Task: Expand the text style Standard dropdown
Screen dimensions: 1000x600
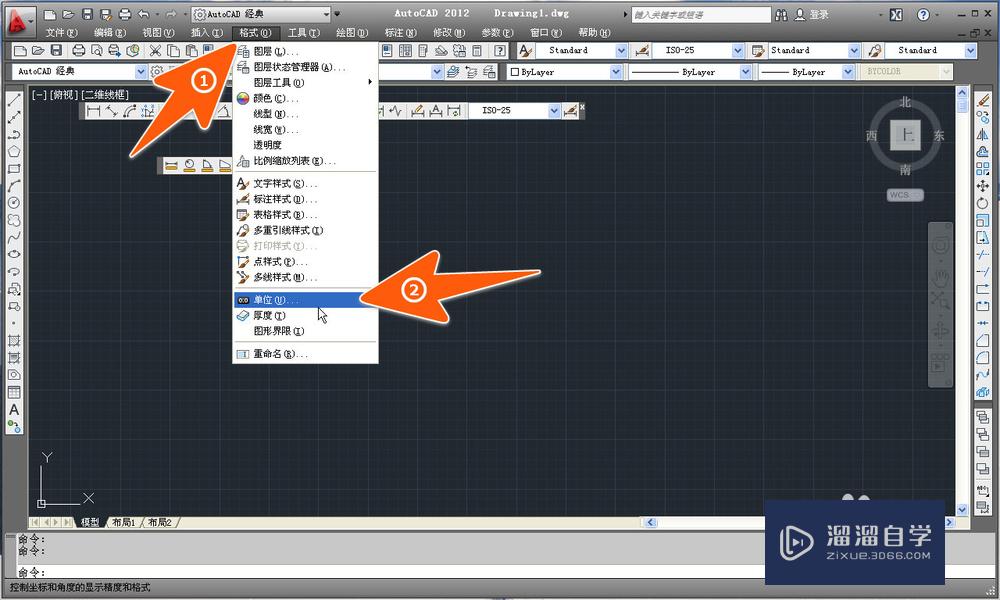Action: [621, 50]
